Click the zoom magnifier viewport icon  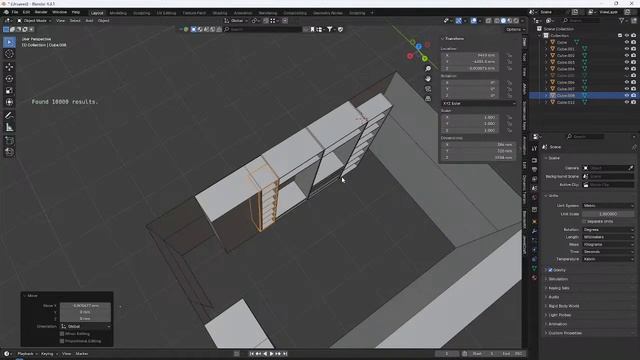point(428,69)
